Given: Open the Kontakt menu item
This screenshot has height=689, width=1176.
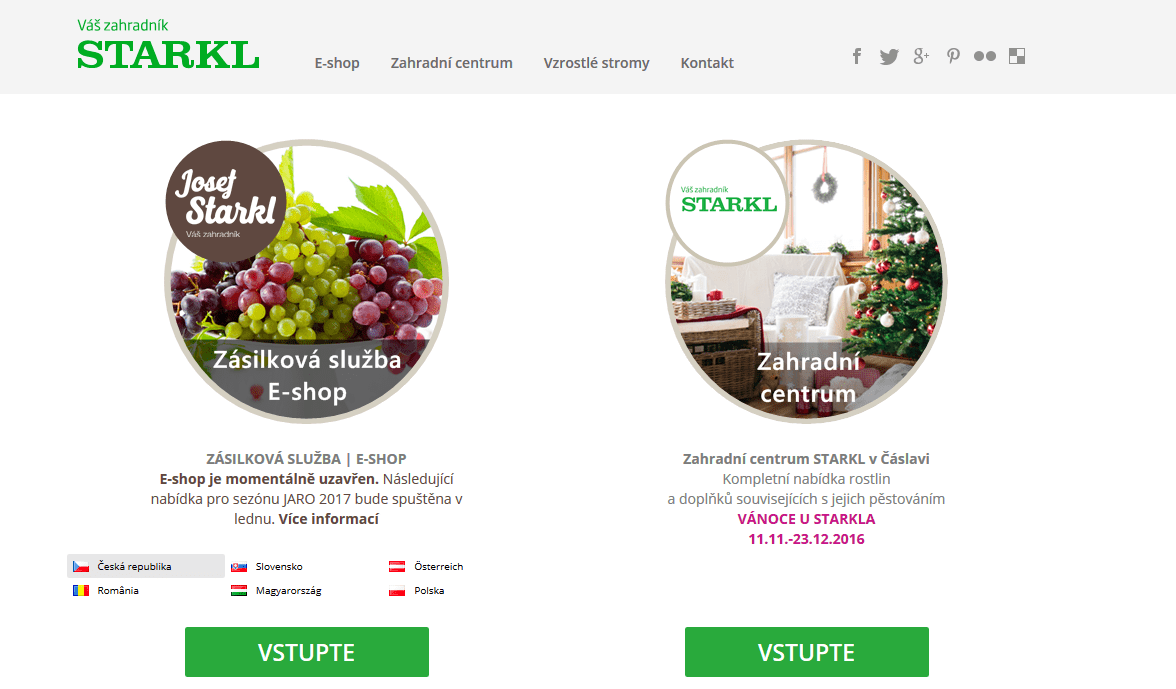Looking at the screenshot, I should pyautogui.click(x=707, y=63).
